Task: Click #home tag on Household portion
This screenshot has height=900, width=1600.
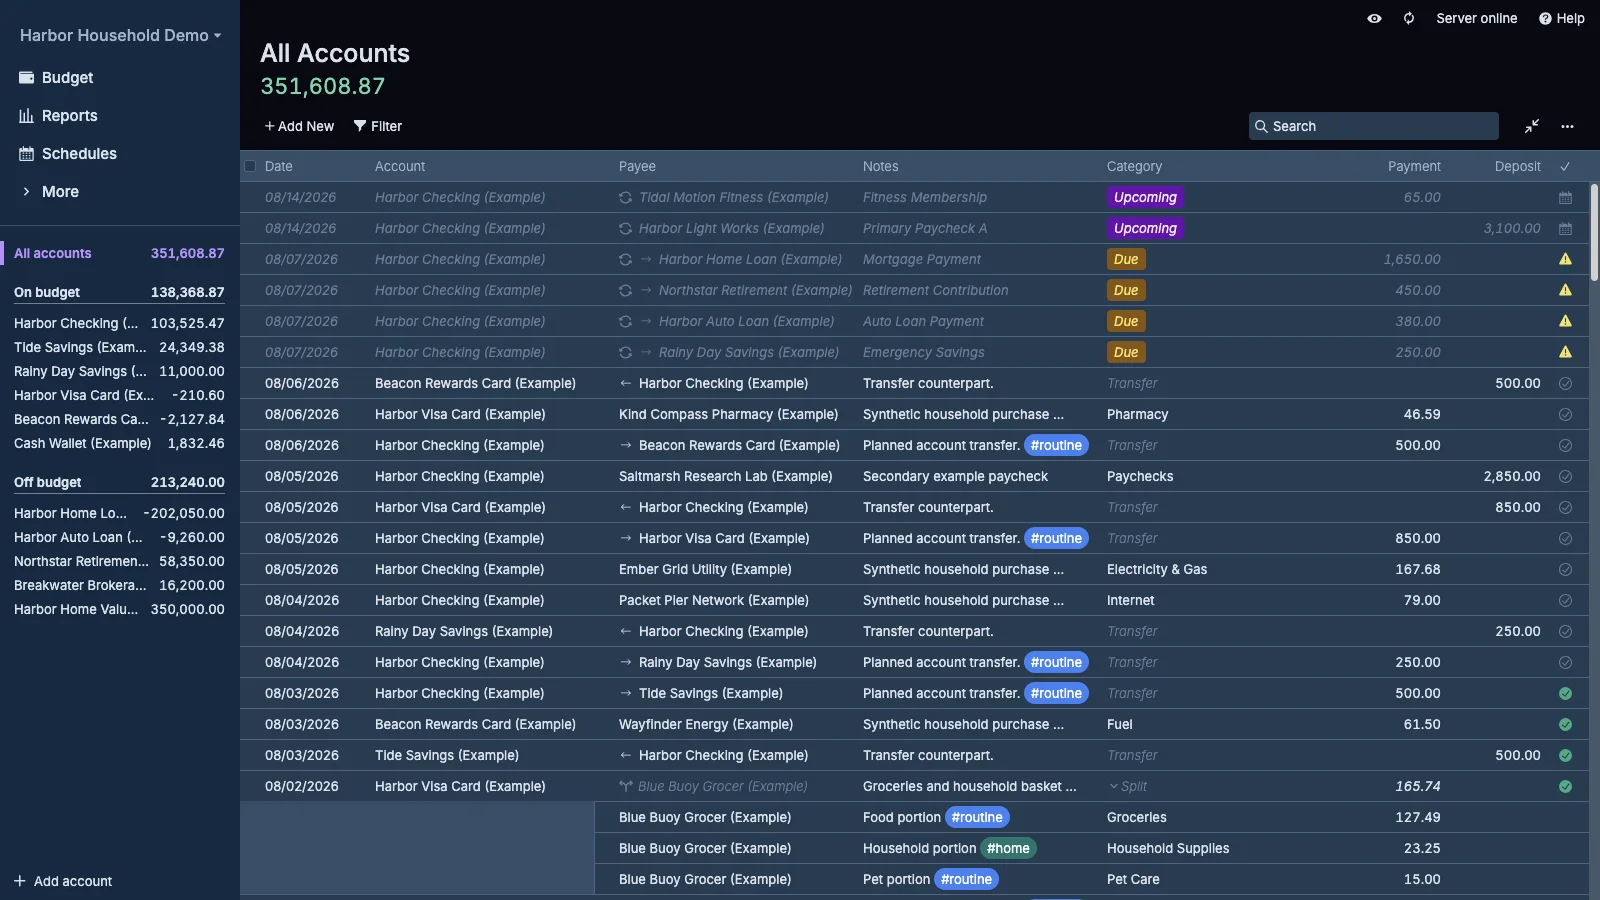Action: click(x=1008, y=848)
